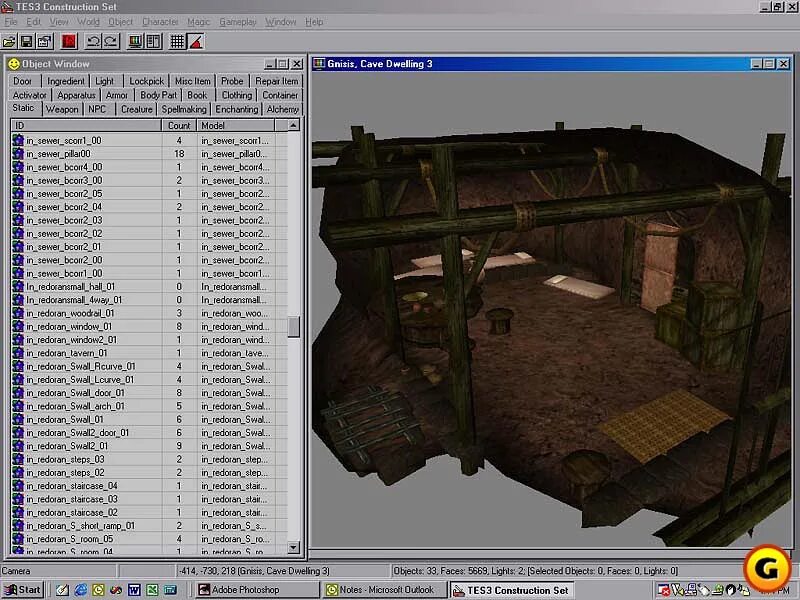Image resolution: width=800 pixels, height=600 pixels.
Task: Switch to the Ingredient tab
Action: coord(66,81)
